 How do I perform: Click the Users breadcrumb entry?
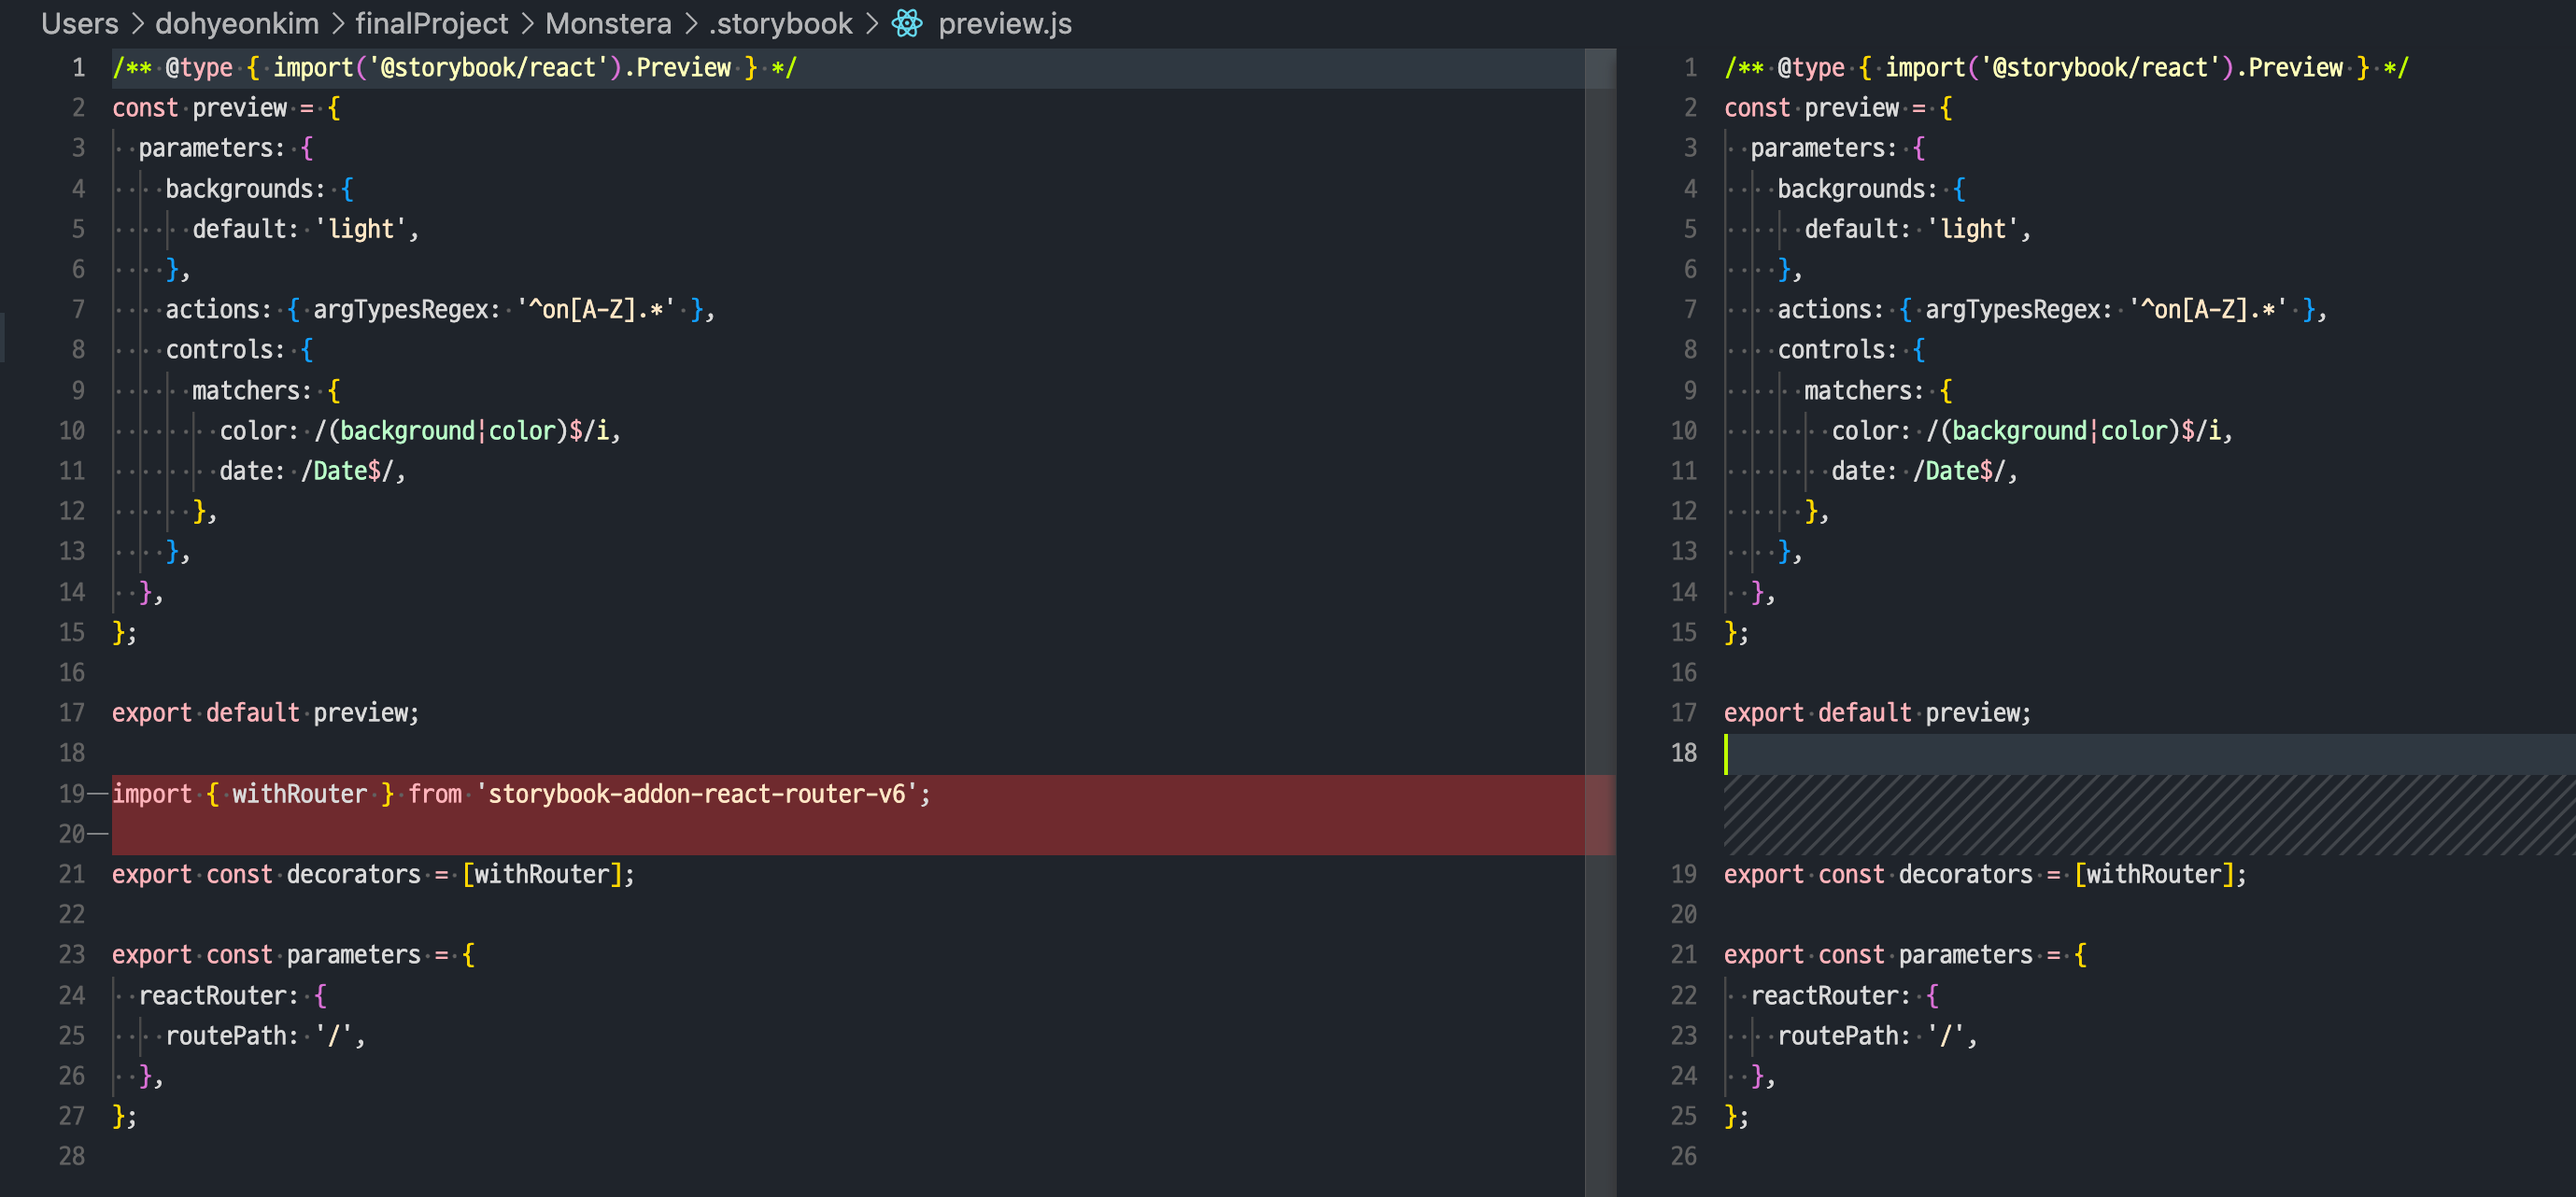(79, 24)
